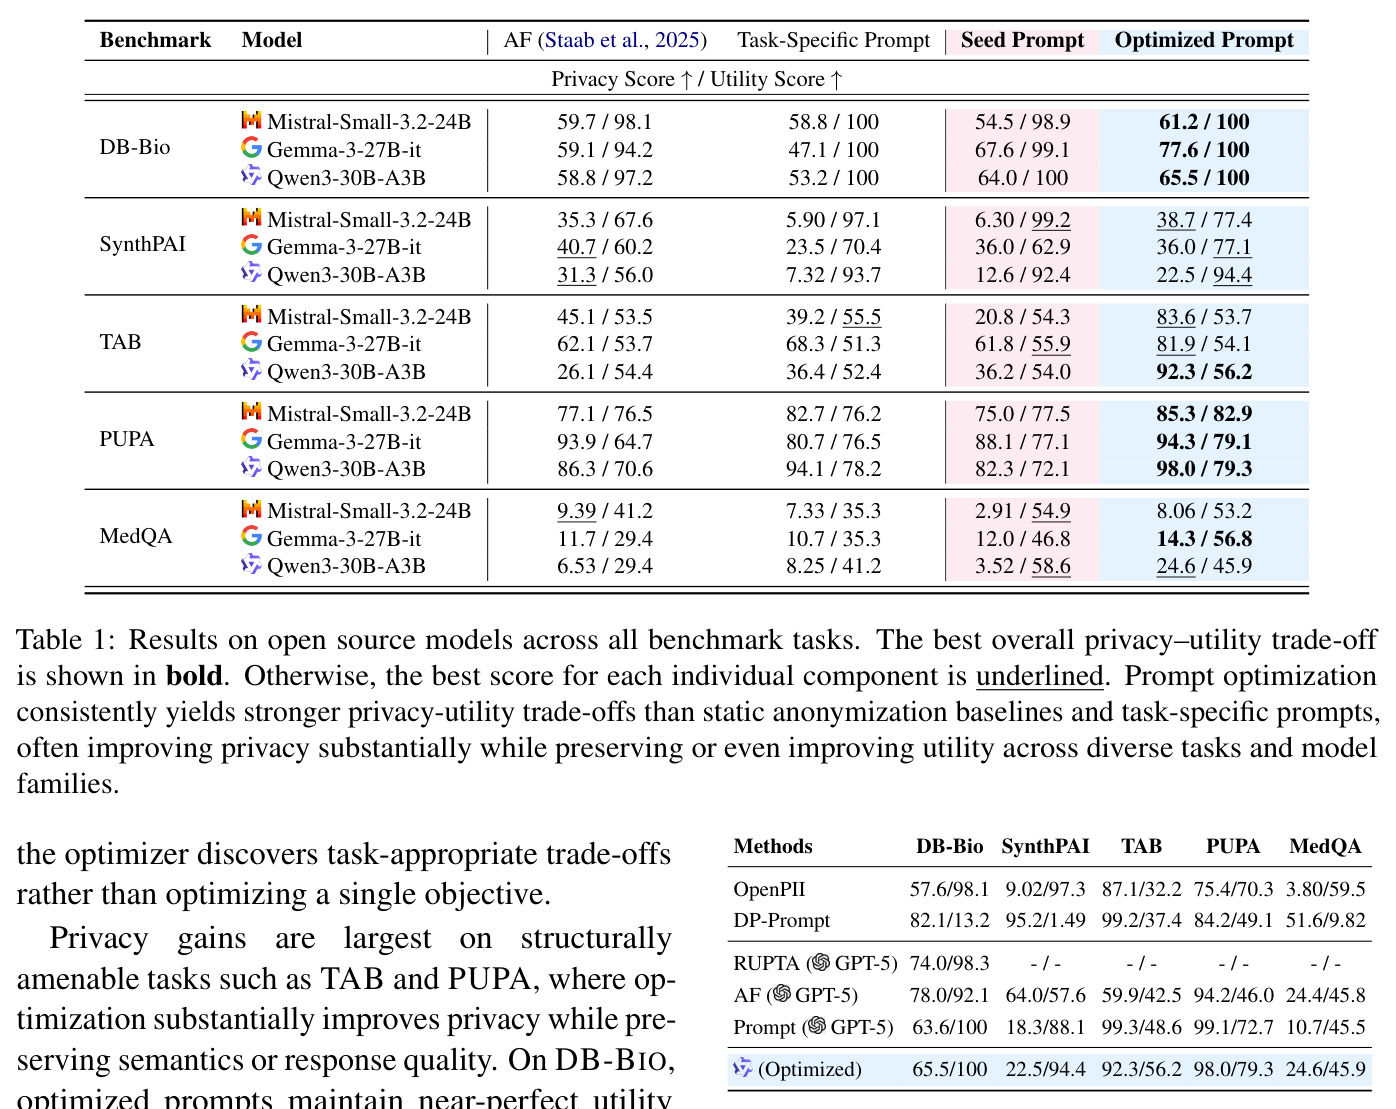Select the Qwen logo in the SynthPAI group
1396x1109 pixels.
pyautogui.click(x=251, y=273)
